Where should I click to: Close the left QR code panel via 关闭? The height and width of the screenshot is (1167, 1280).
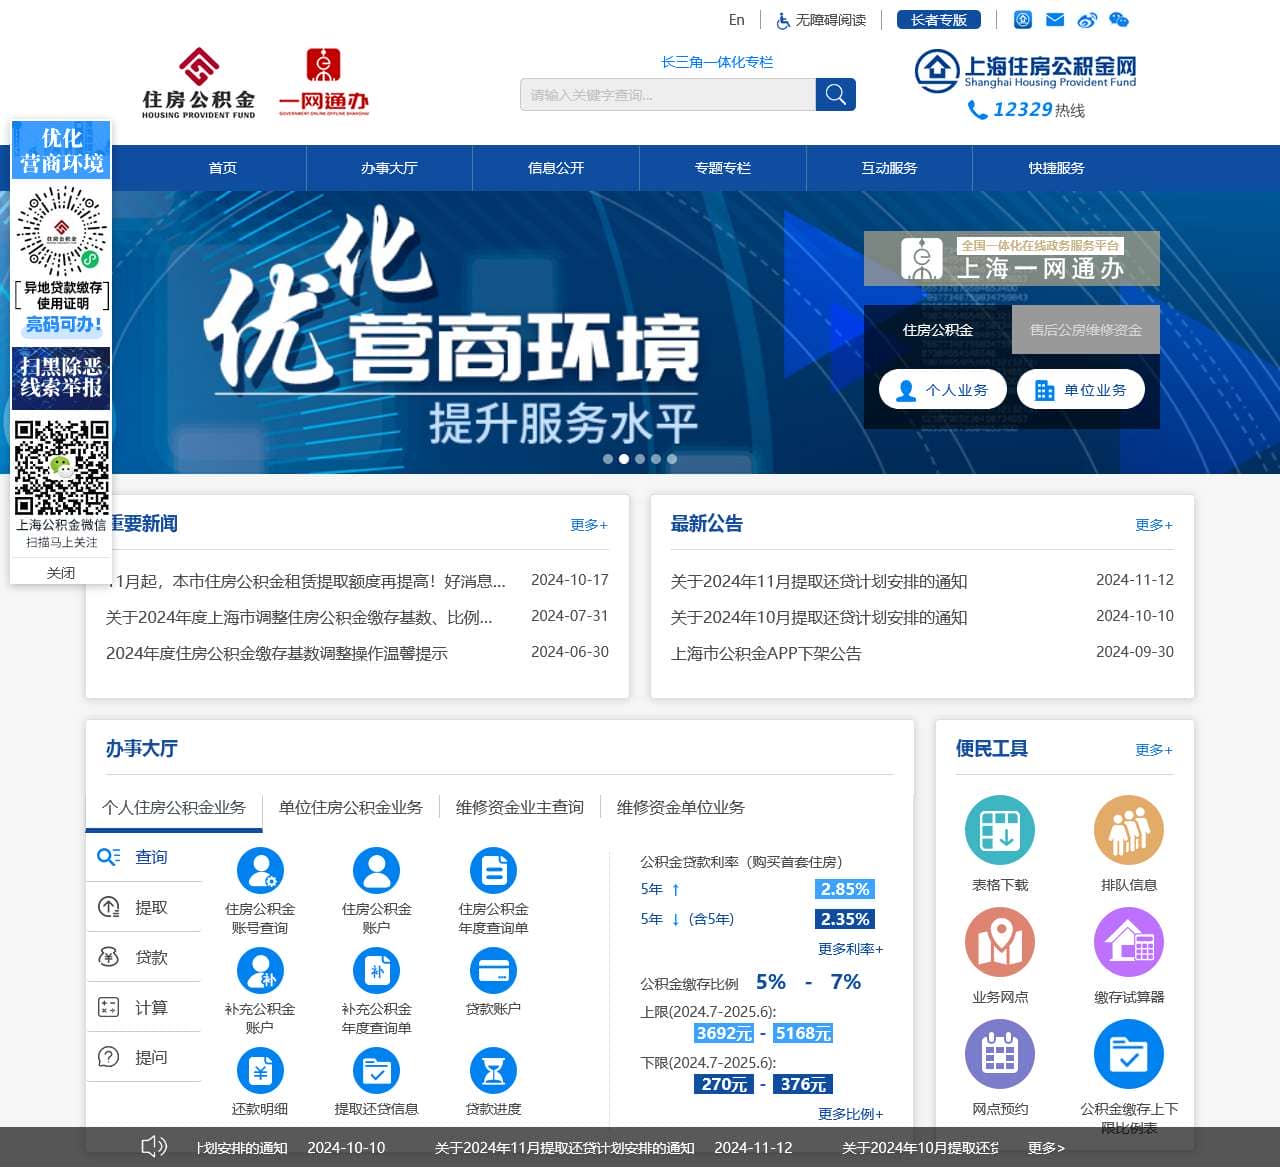point(61,572)
